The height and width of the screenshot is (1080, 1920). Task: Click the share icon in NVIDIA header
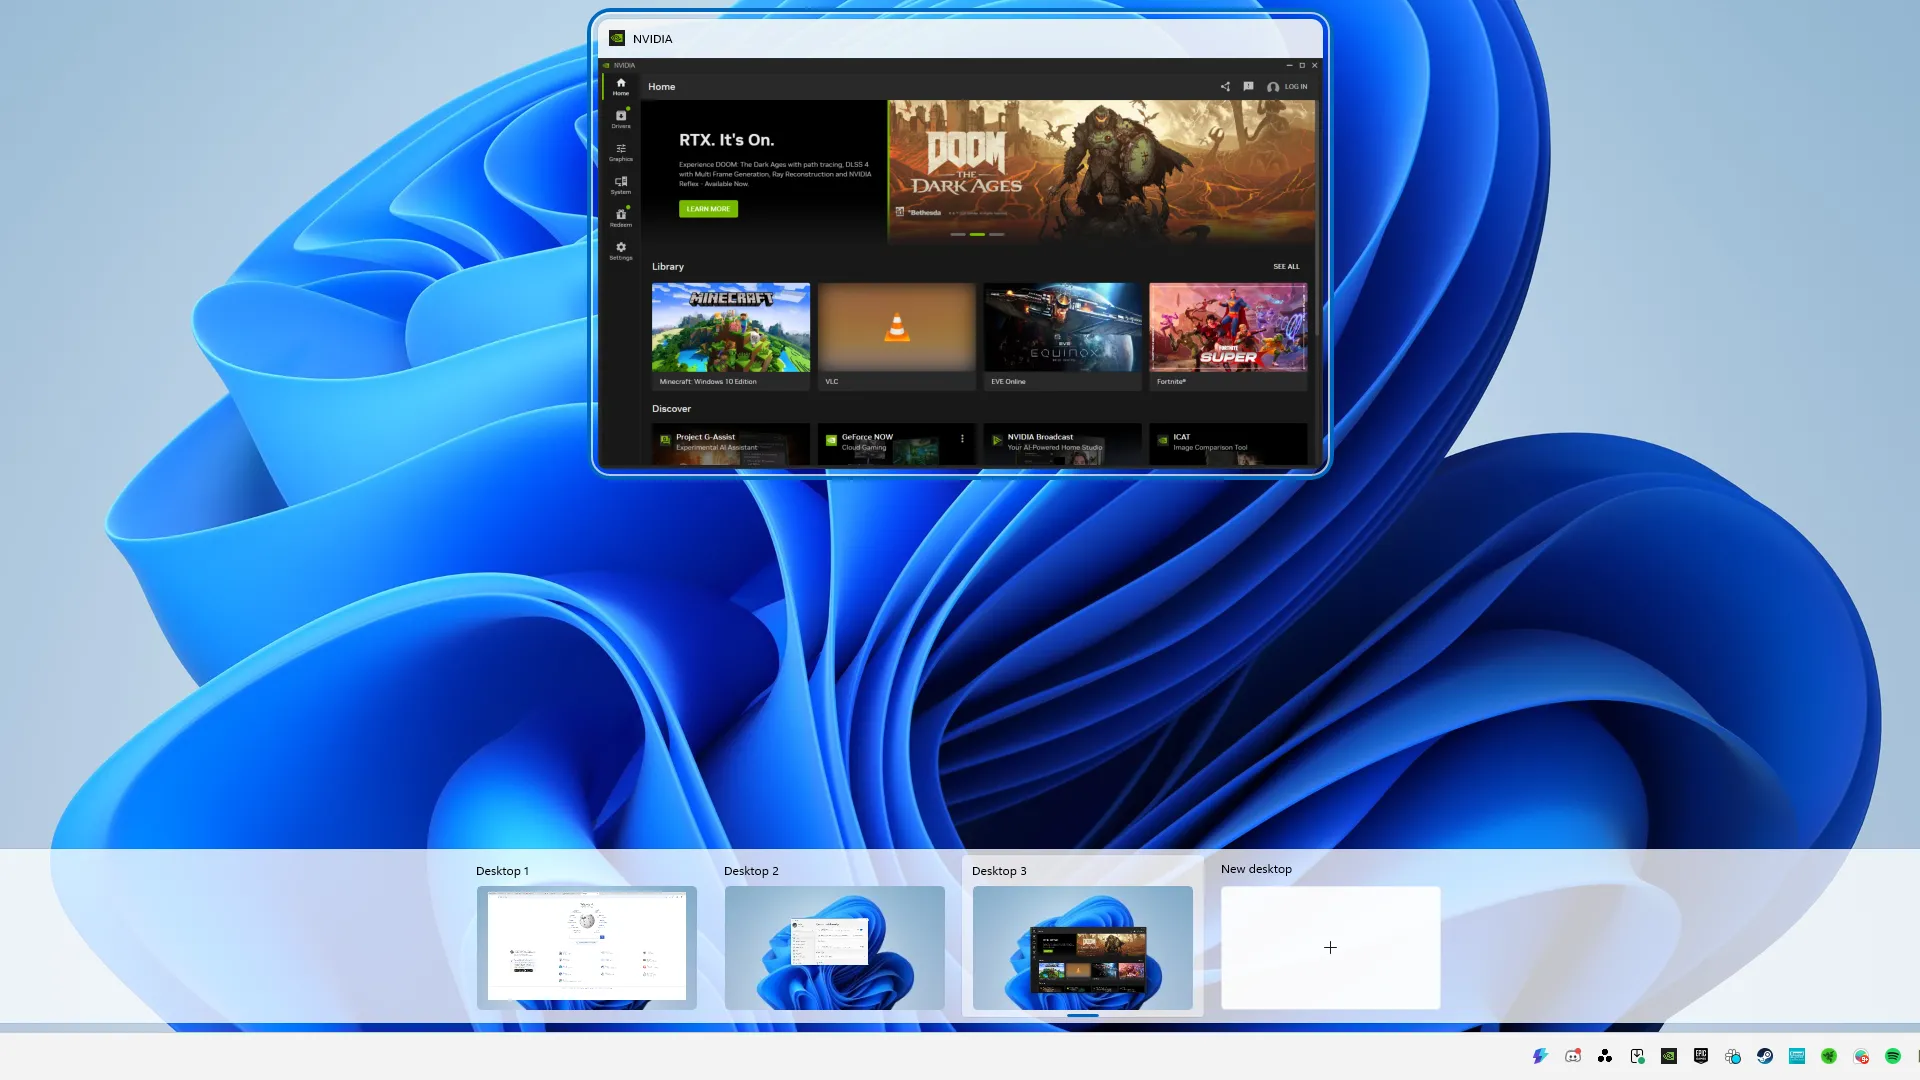pyautogui.click(x=1225, y=87)
